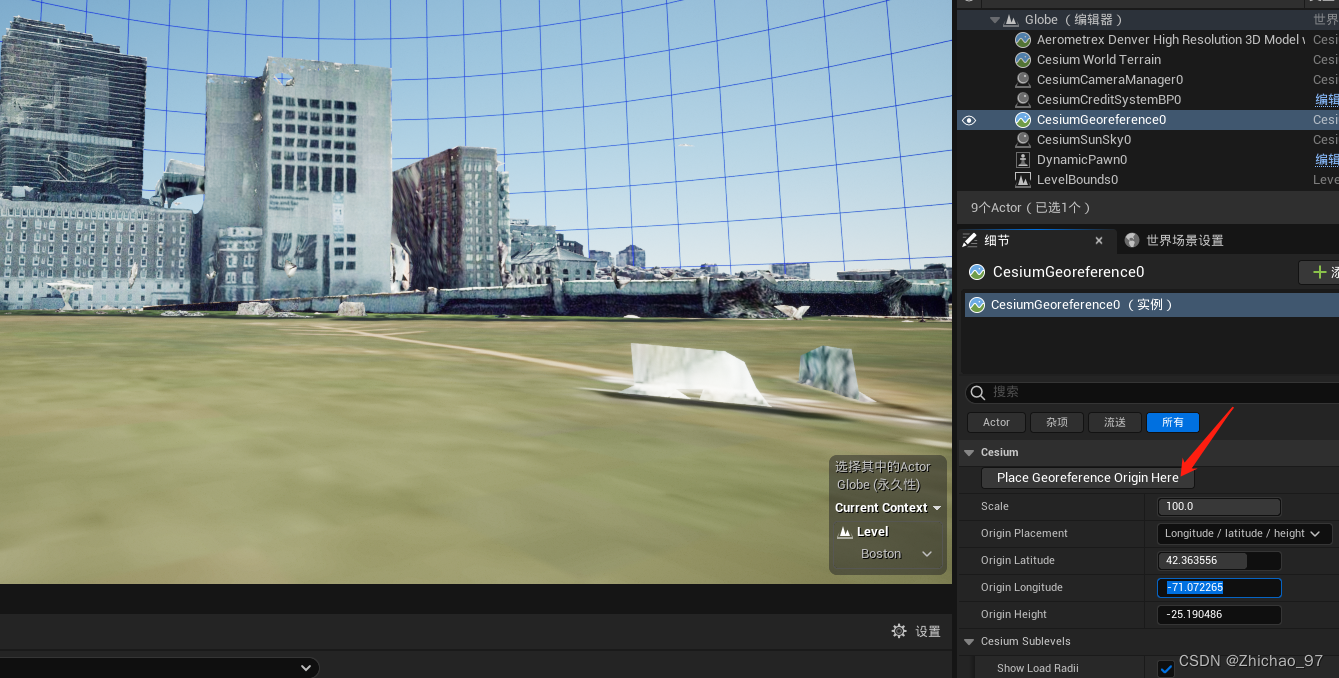Image resolution: width=1339 pixels, height=678 pixels.
Task: Open the Current Context dropdown
Action: click(x=888, y=508)
